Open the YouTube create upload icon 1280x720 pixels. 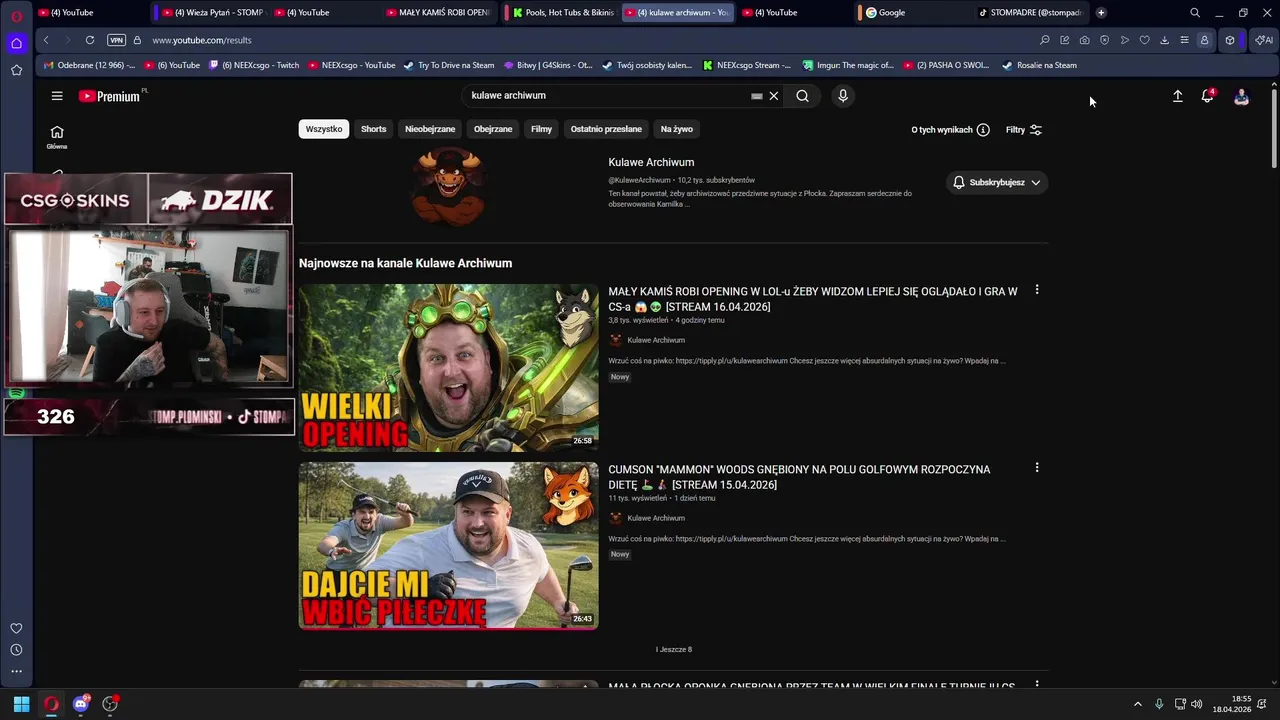pyautogui.click(x=1178, y=96)
